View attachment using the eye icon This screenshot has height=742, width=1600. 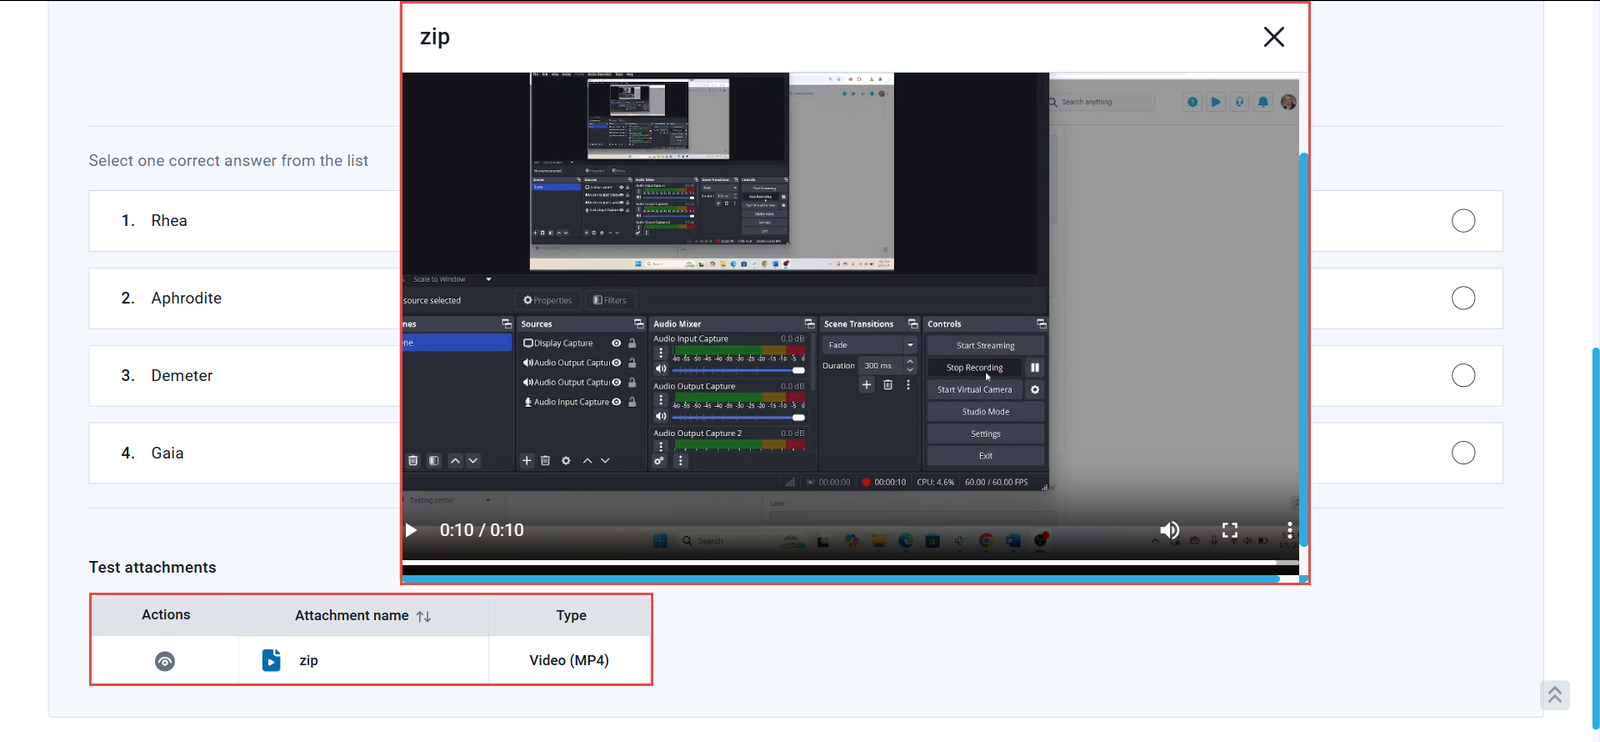(165, 661)
